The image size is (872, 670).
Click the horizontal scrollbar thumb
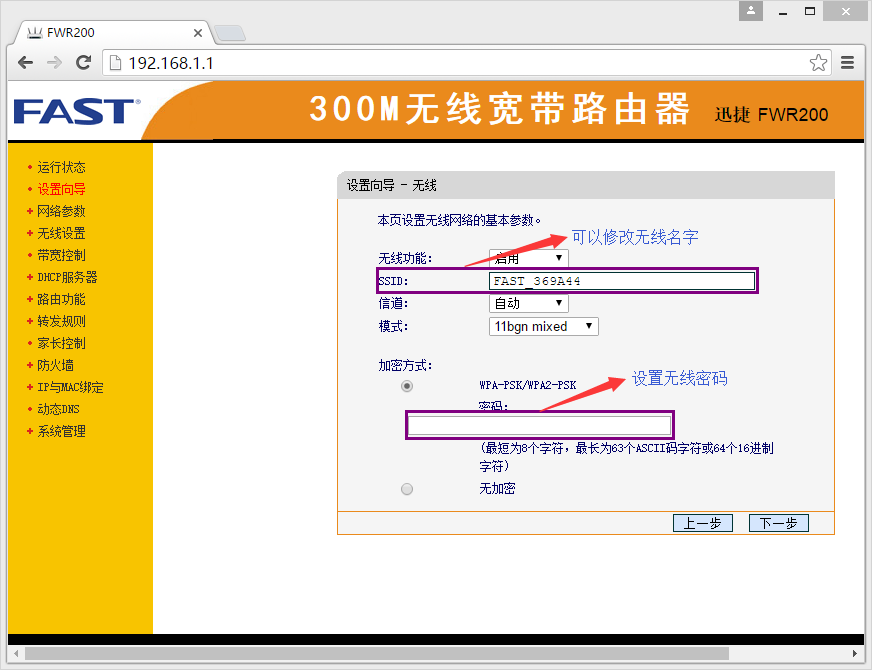pyautogui.click(x=376, y=653)
